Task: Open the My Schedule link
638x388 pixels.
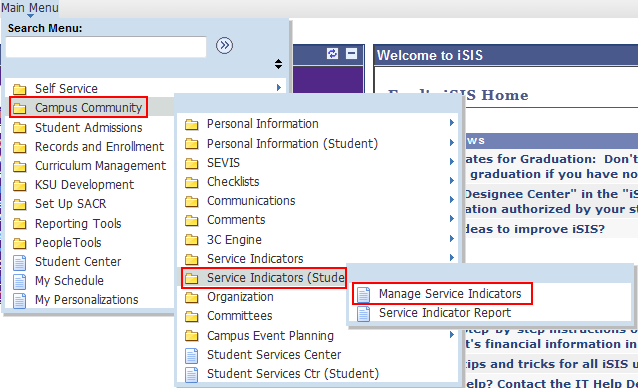Action: (x=69, y=281)
